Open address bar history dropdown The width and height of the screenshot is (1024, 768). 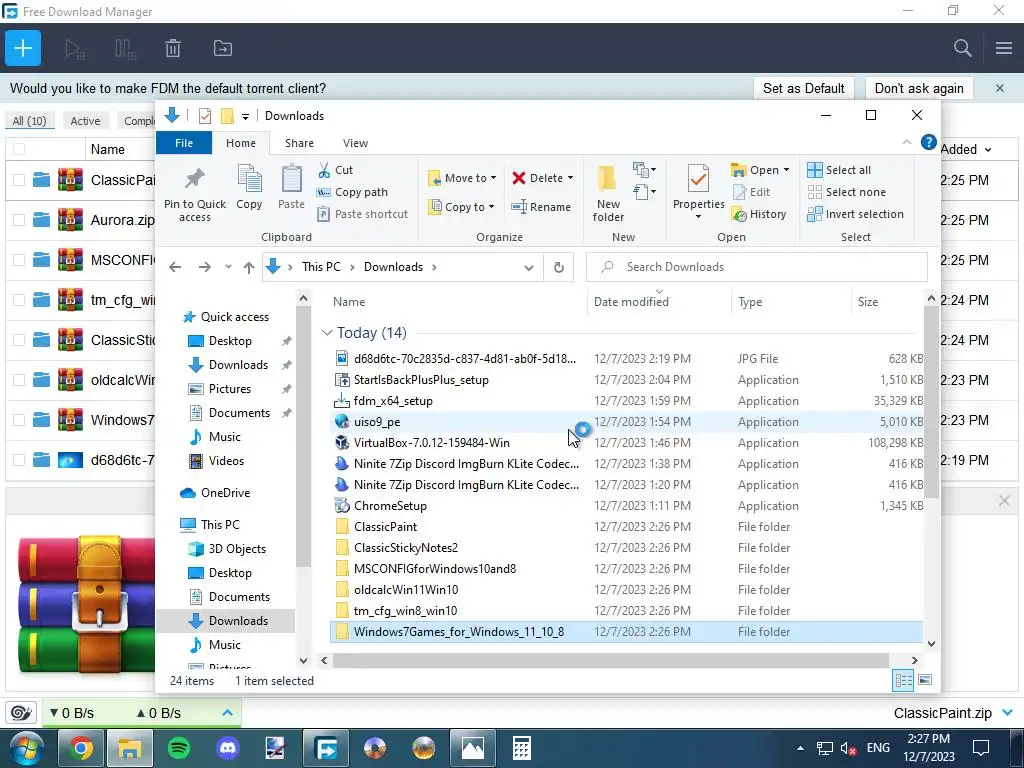528,267
